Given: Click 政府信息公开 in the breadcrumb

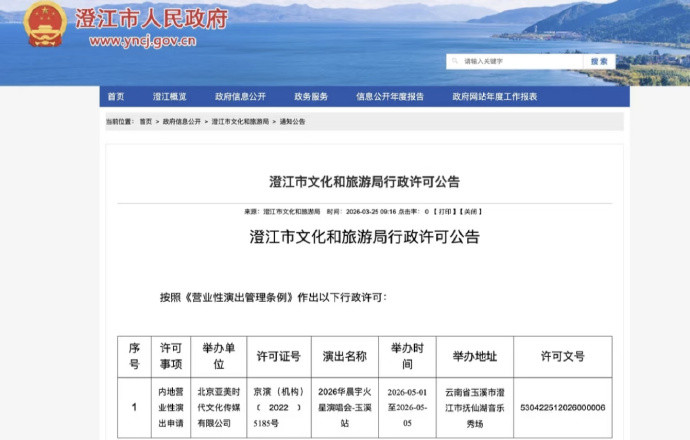Looking at the screenshot, I should (x=182, y=121).
